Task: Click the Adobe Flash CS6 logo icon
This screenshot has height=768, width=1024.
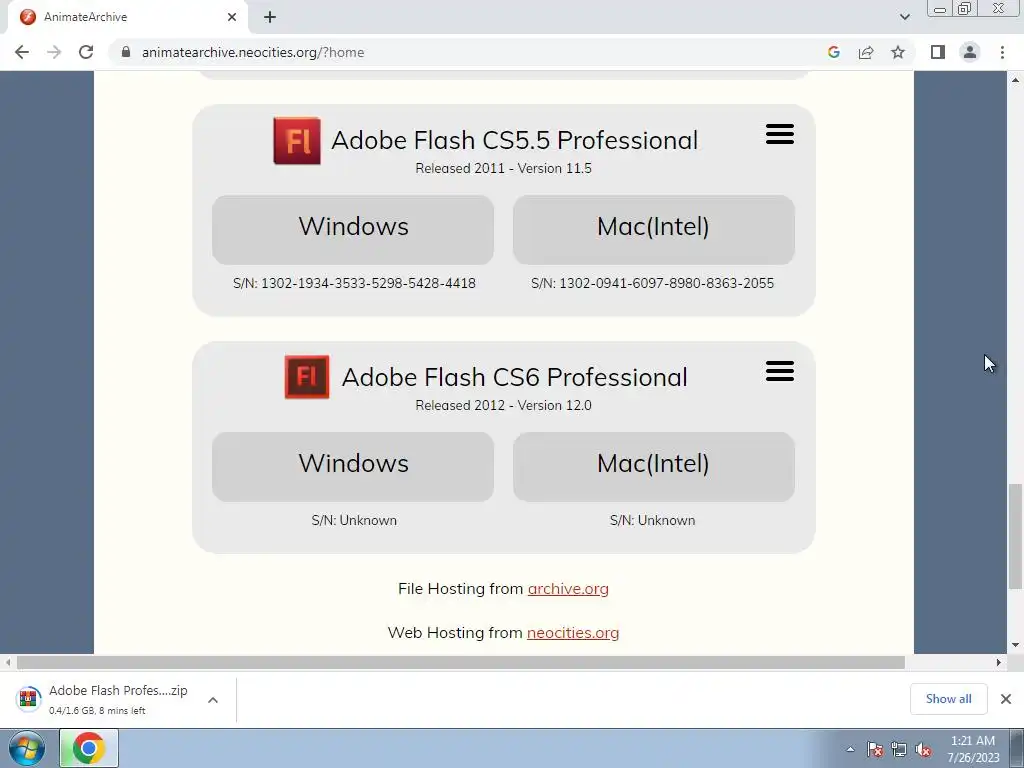Action: pos(307,377)
